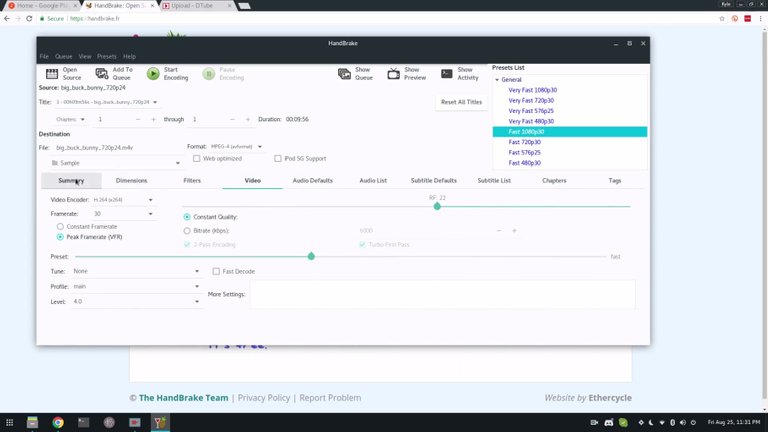Collapse the General presets group
The width and height of the screenshot is (768, 432).
point(497,79)
